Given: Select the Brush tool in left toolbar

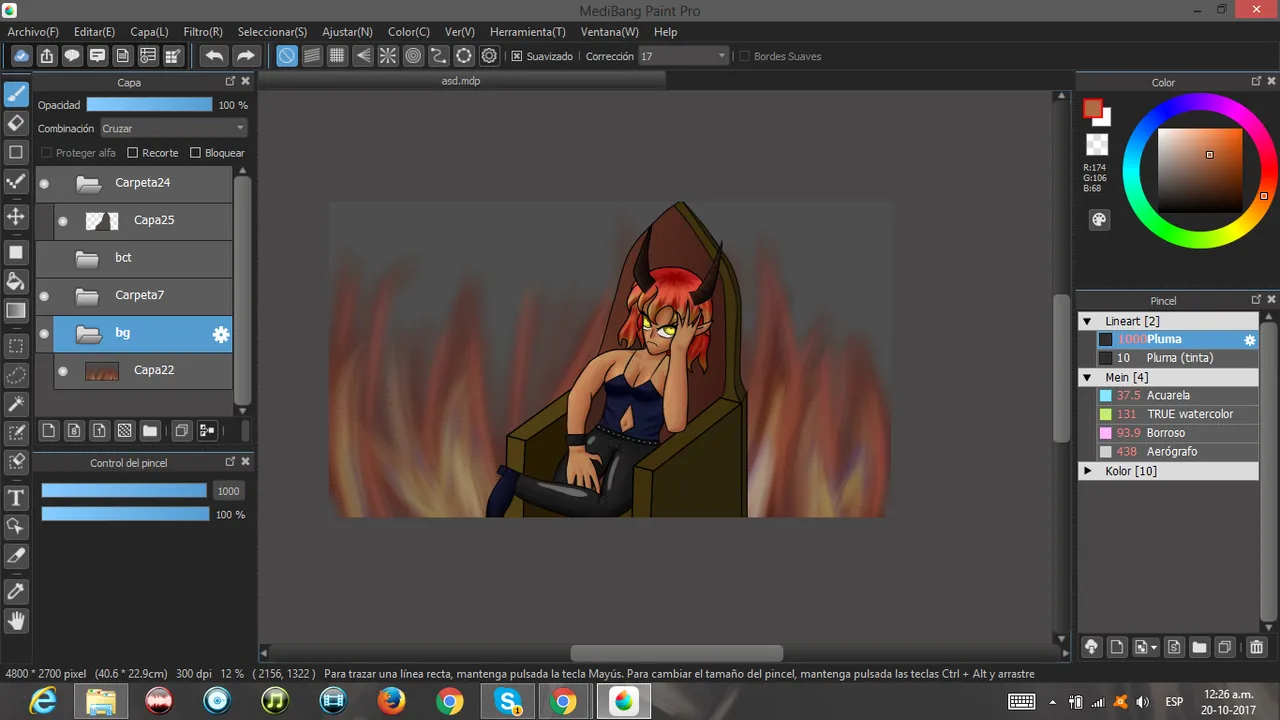Looking at the screenshot, I should 16,94.
